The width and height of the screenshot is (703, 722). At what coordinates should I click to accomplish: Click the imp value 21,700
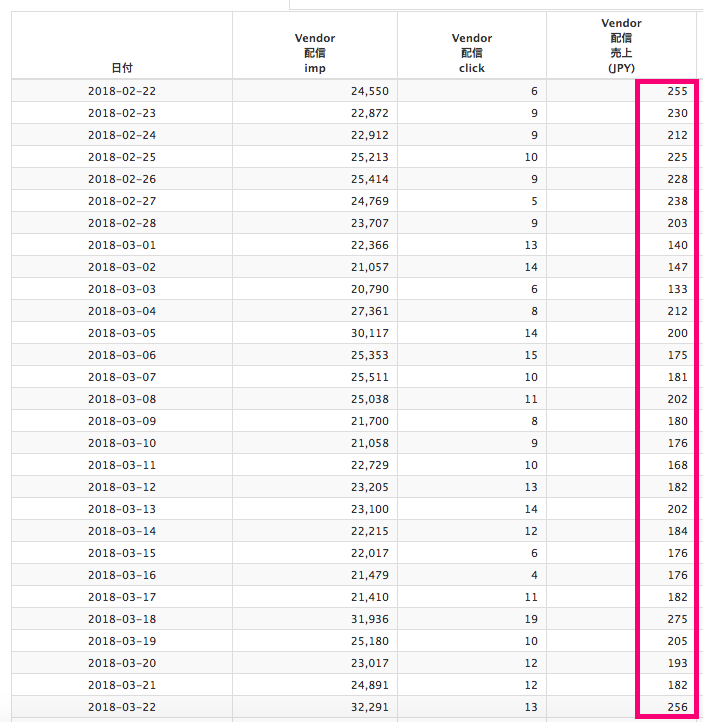pos(370,421)
